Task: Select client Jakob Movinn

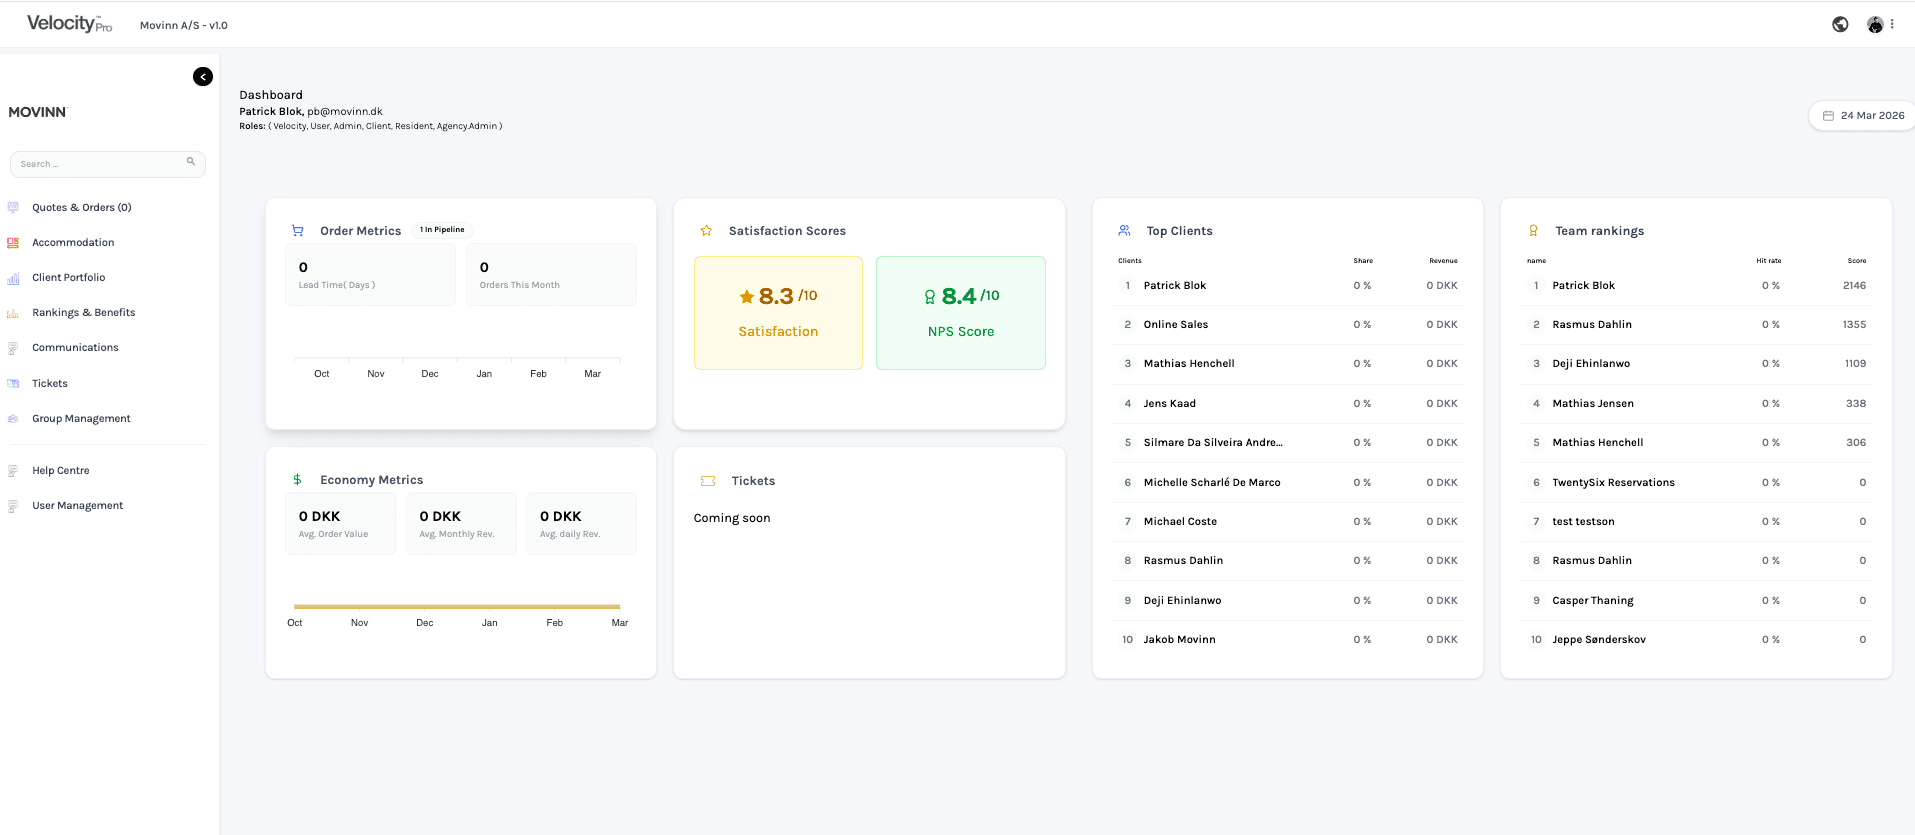Action: coord(1288,639)
